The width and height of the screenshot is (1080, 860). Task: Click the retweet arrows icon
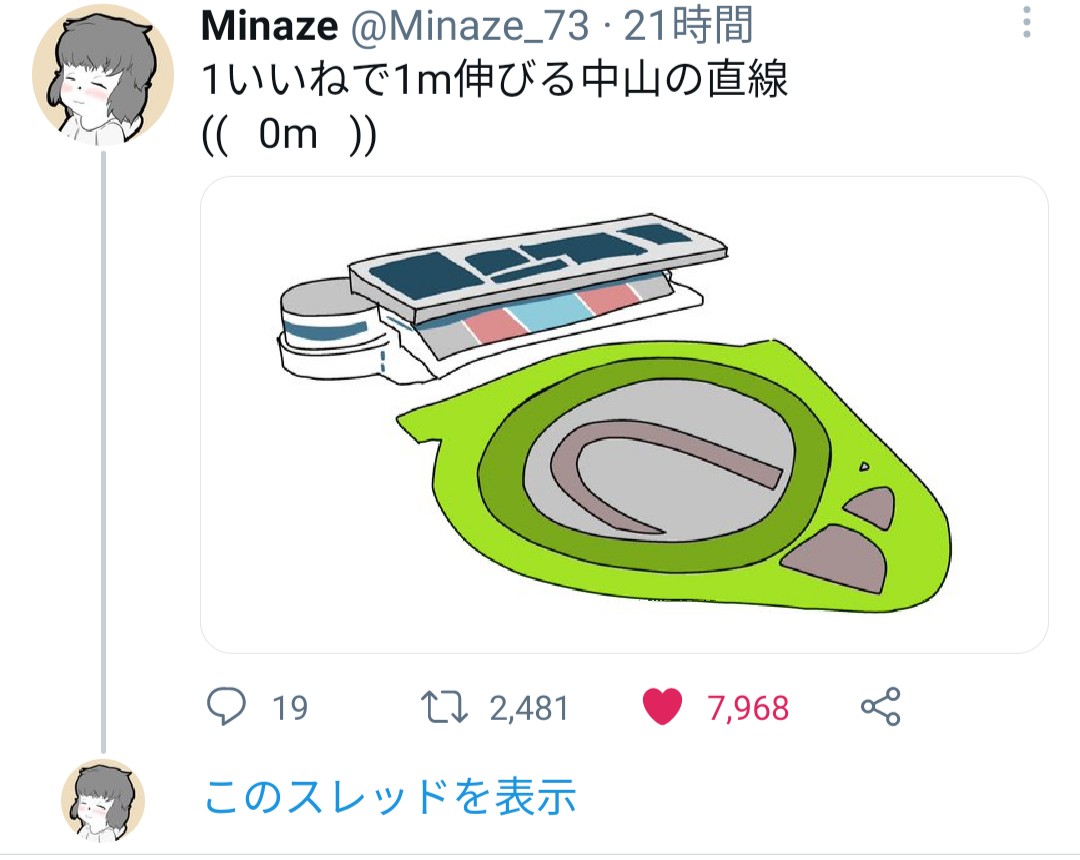click(x=444, y=707)
